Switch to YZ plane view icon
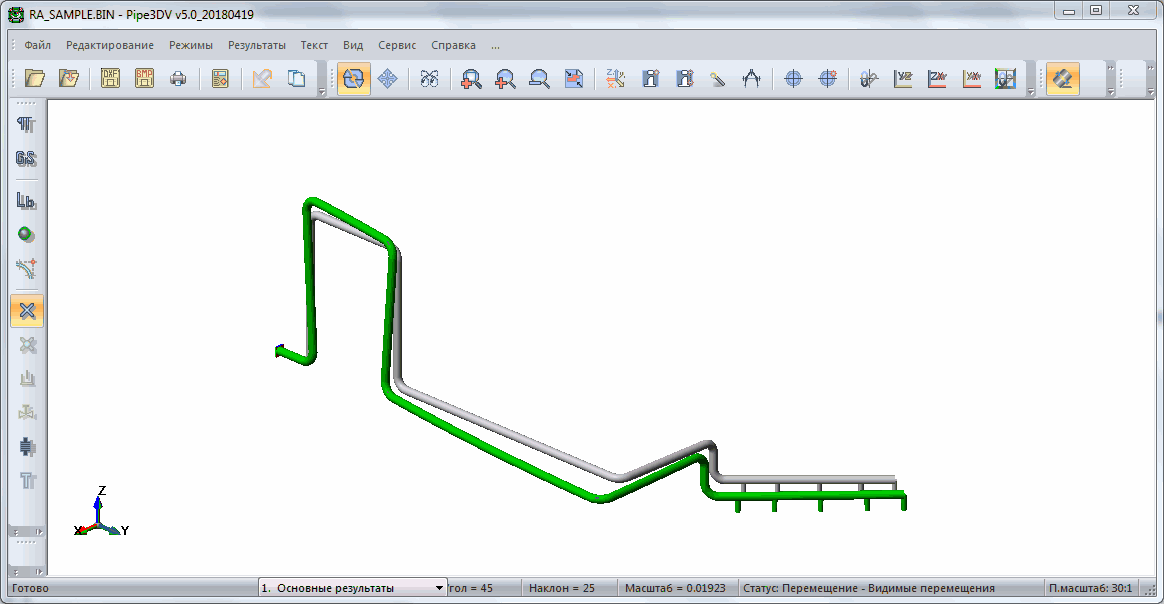 903,79
